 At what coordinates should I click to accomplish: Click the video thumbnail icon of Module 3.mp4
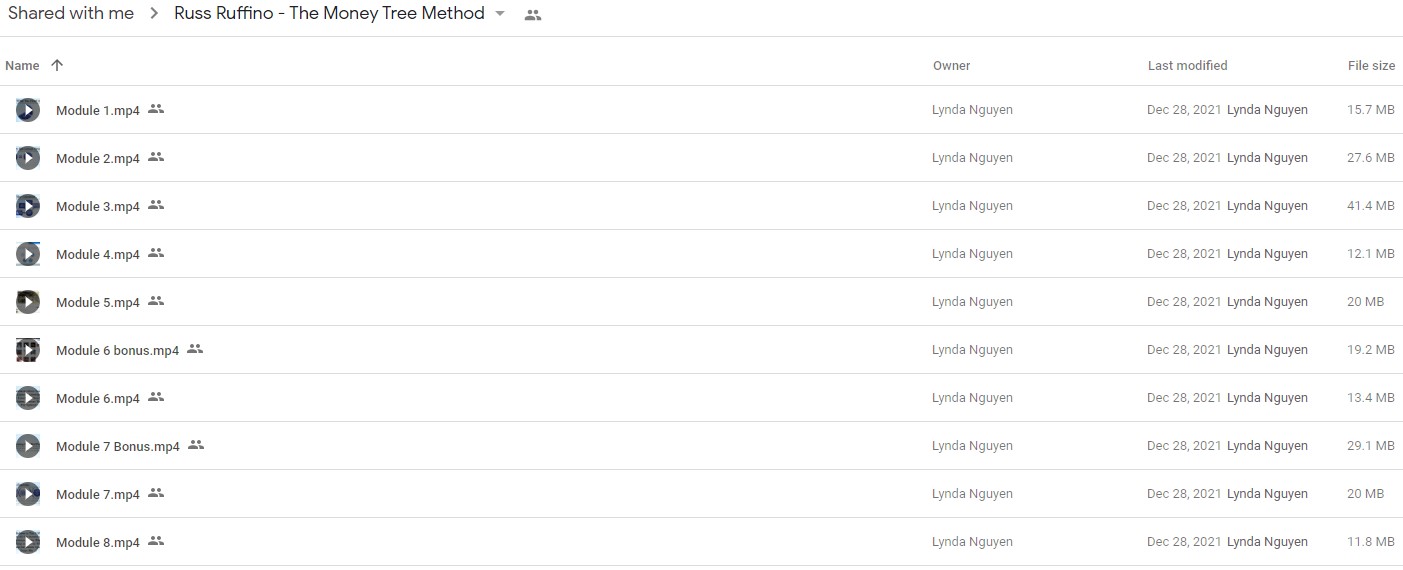pos(28,206)
